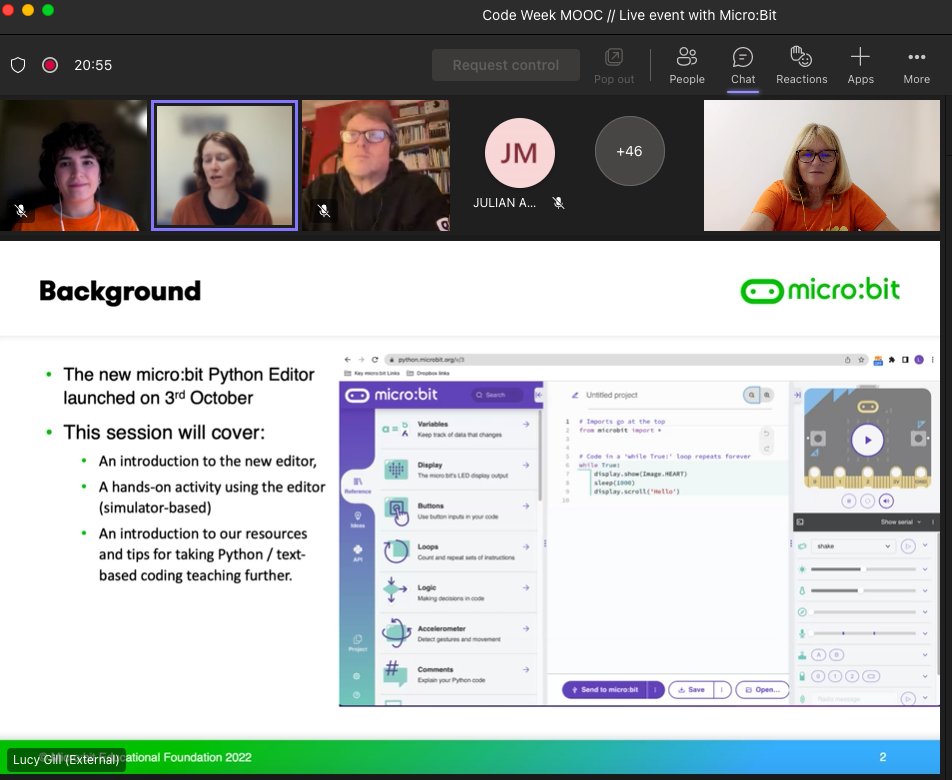Open the Reactions menu
The image size is (952, 780).
point(801,66)
